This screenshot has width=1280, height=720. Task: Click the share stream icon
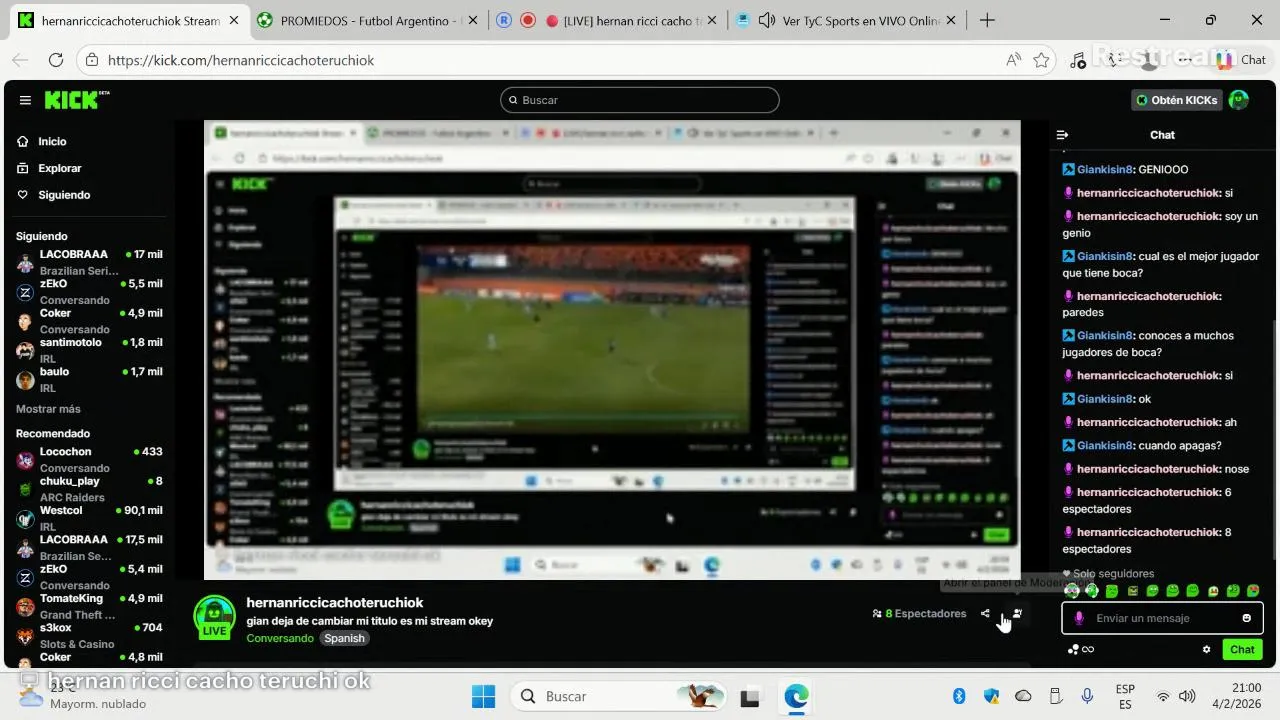pyautogui.click(x=985, y=614)
